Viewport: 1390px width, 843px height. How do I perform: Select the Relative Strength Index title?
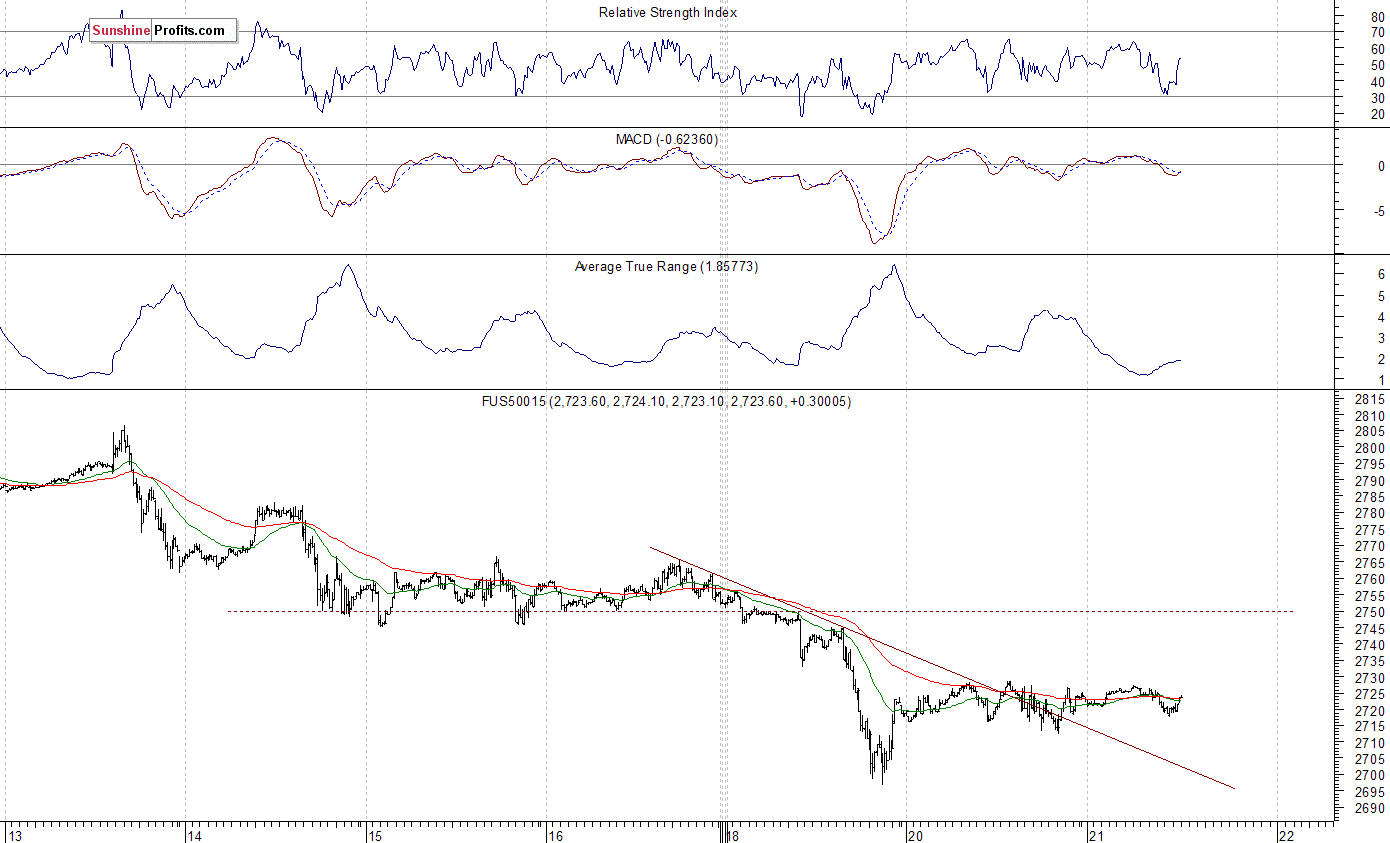pyautogui.click(x=668, y=12)
